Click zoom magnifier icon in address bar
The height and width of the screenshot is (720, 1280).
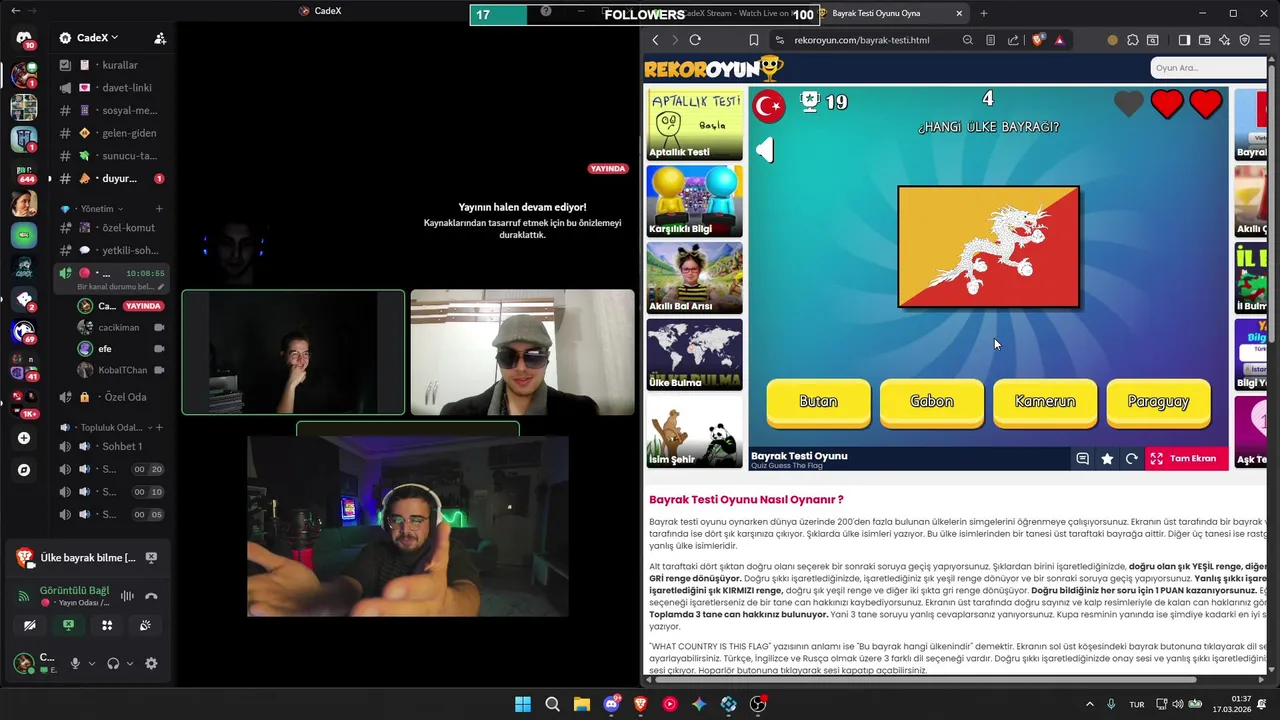point(967,40)
